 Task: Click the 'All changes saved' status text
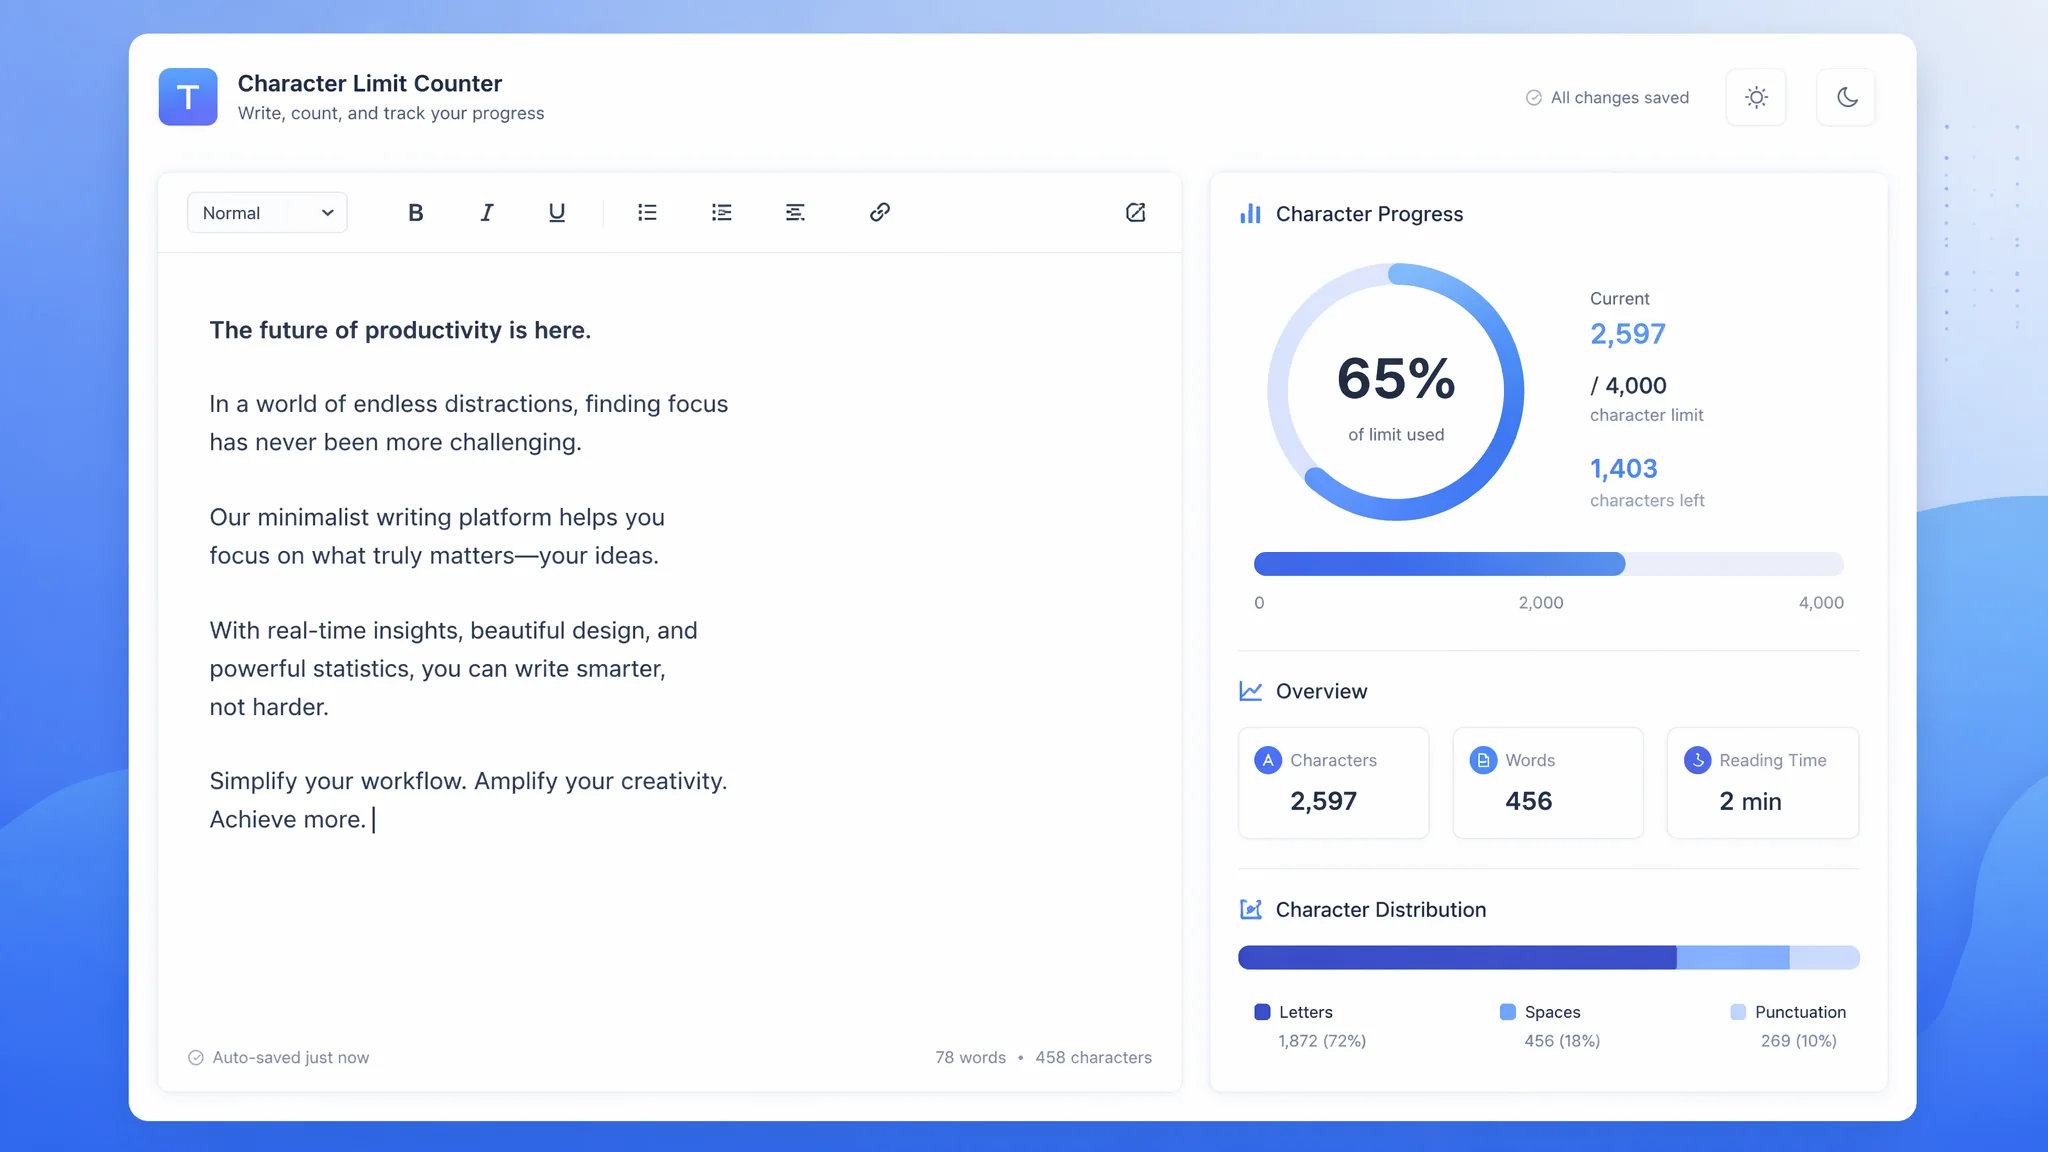click(1620, 98)
